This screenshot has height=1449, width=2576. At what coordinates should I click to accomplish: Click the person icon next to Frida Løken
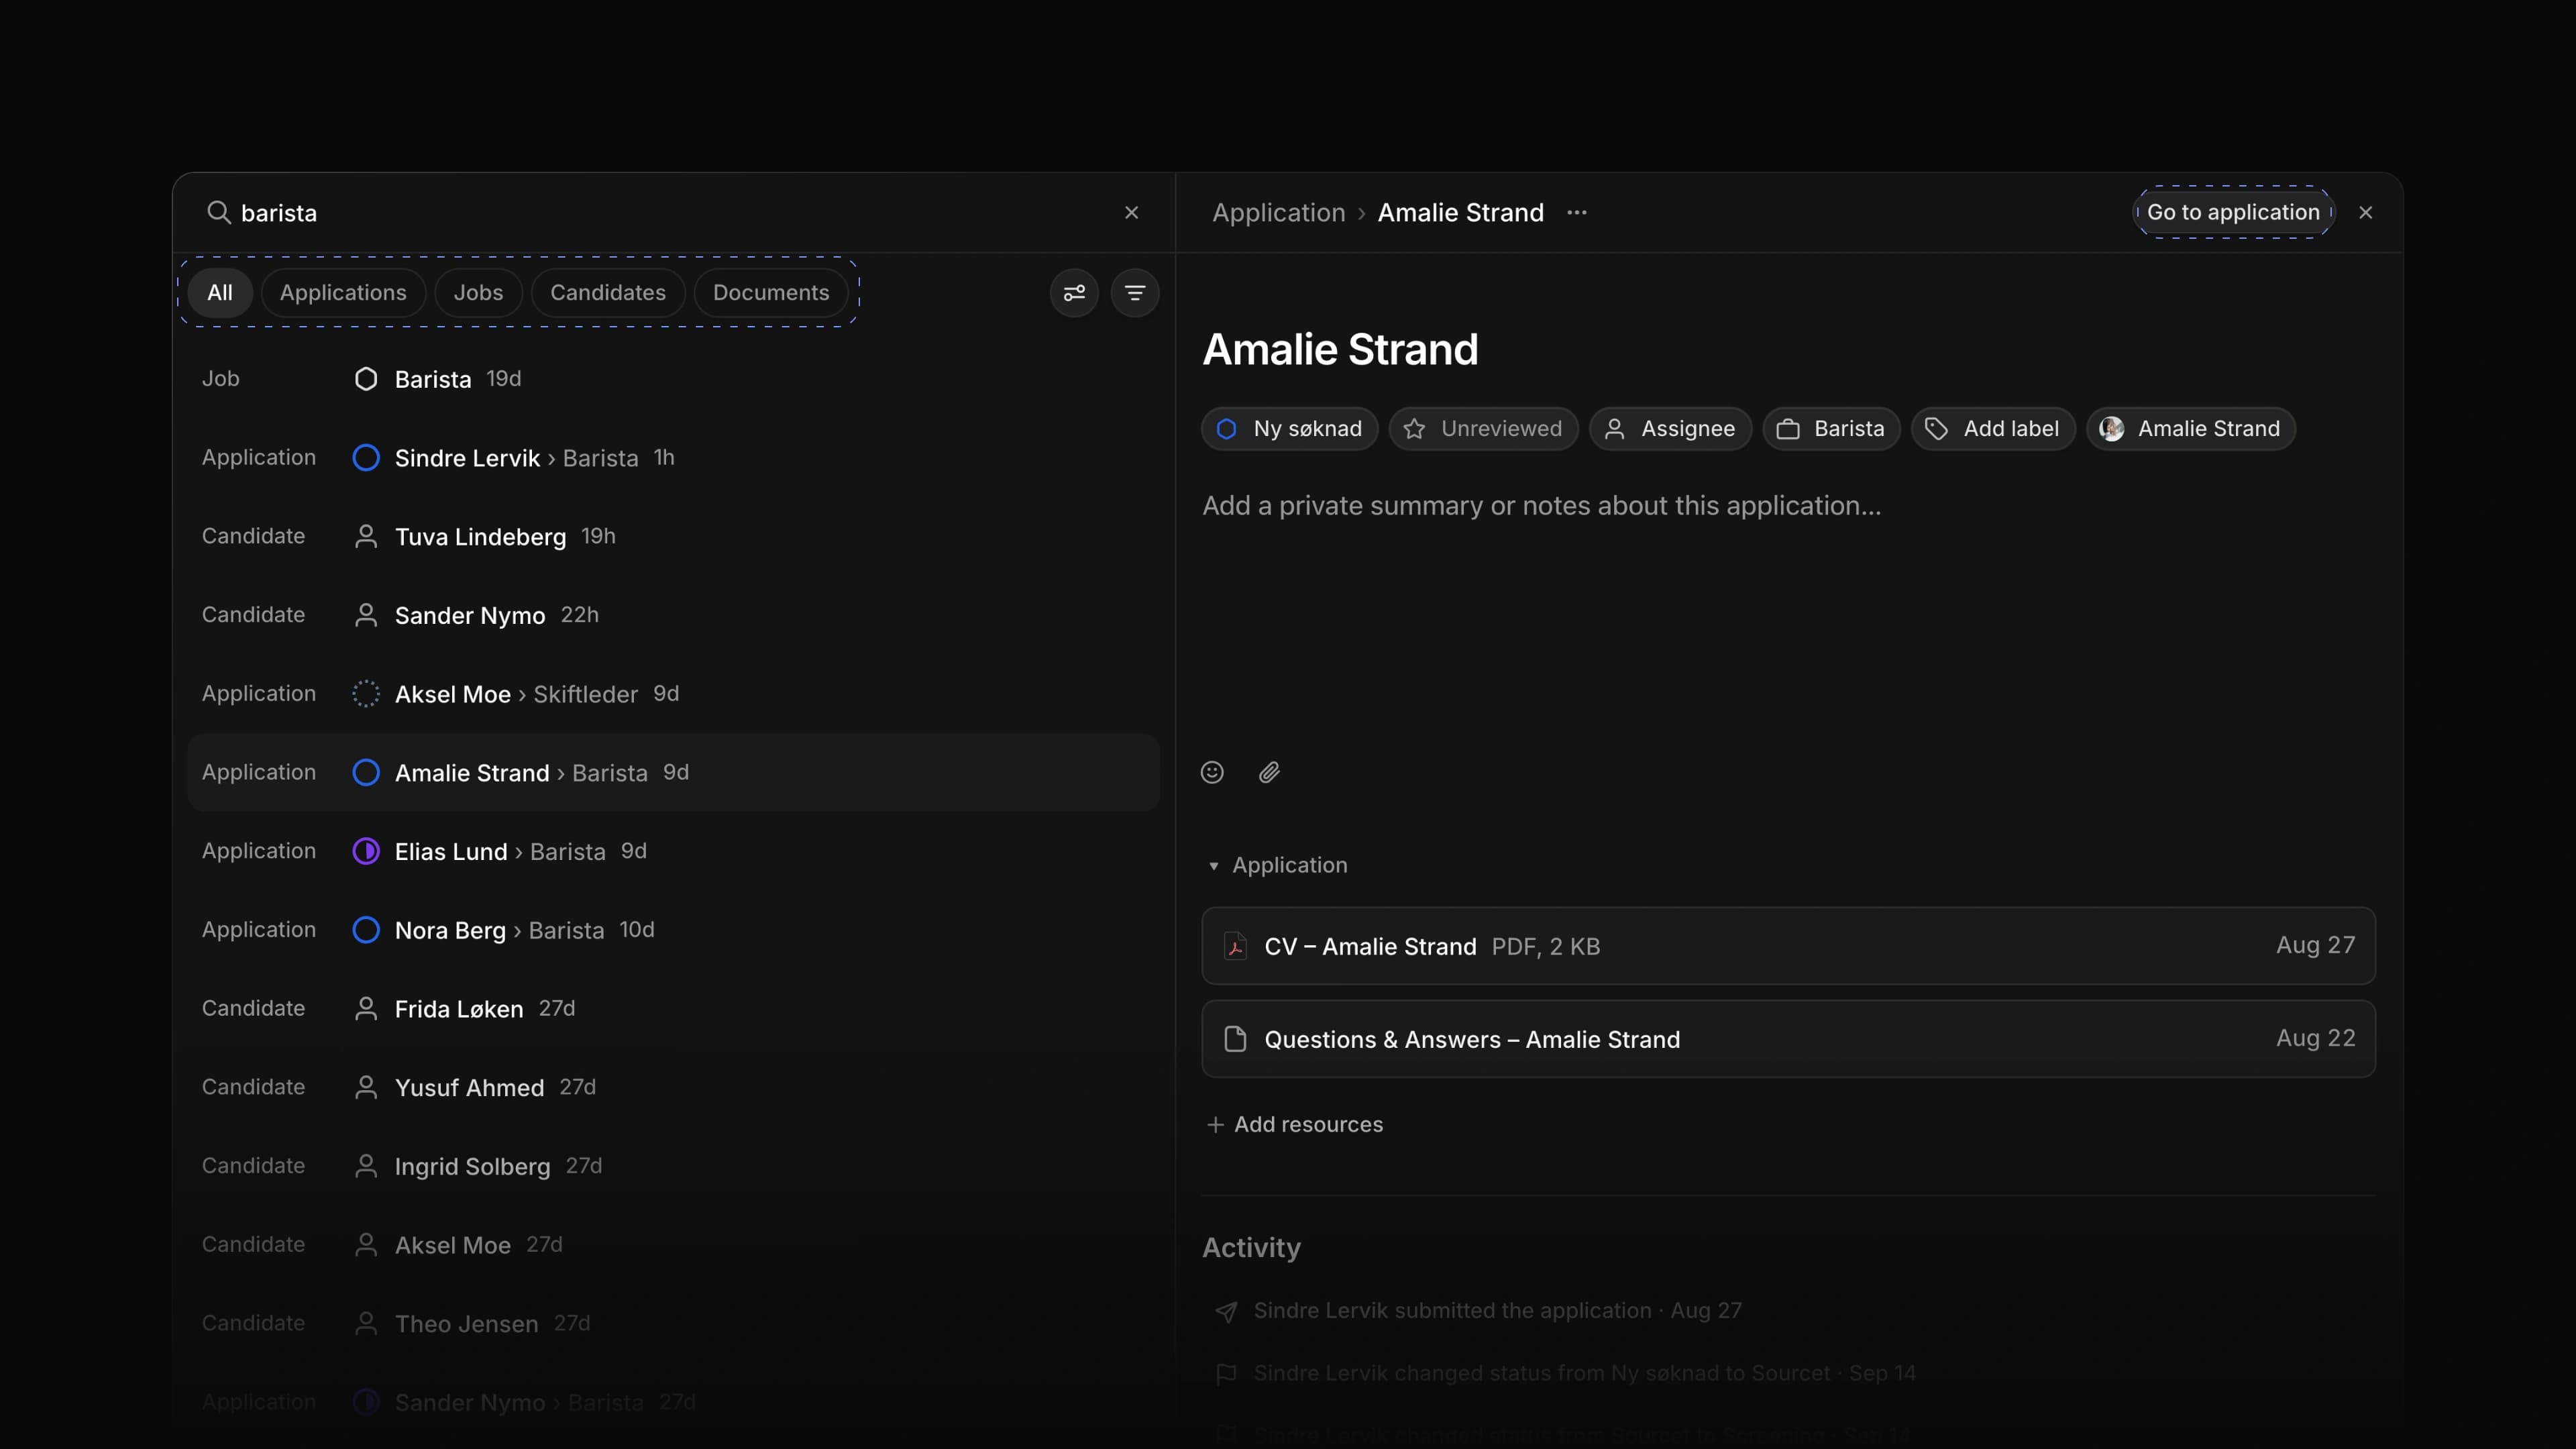[x=366, y=1008]
